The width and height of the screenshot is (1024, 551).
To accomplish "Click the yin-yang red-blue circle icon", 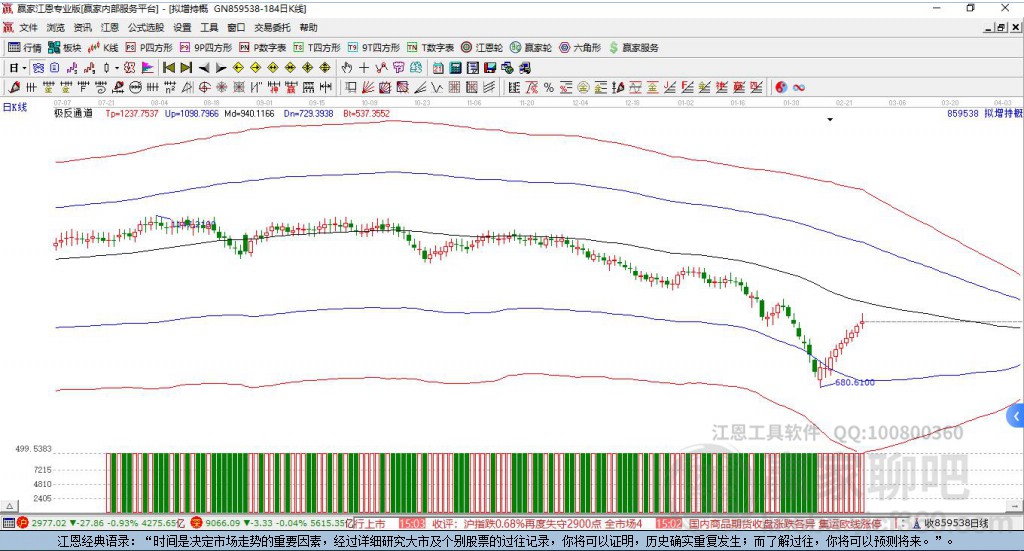I will click(x=781, y=88).
